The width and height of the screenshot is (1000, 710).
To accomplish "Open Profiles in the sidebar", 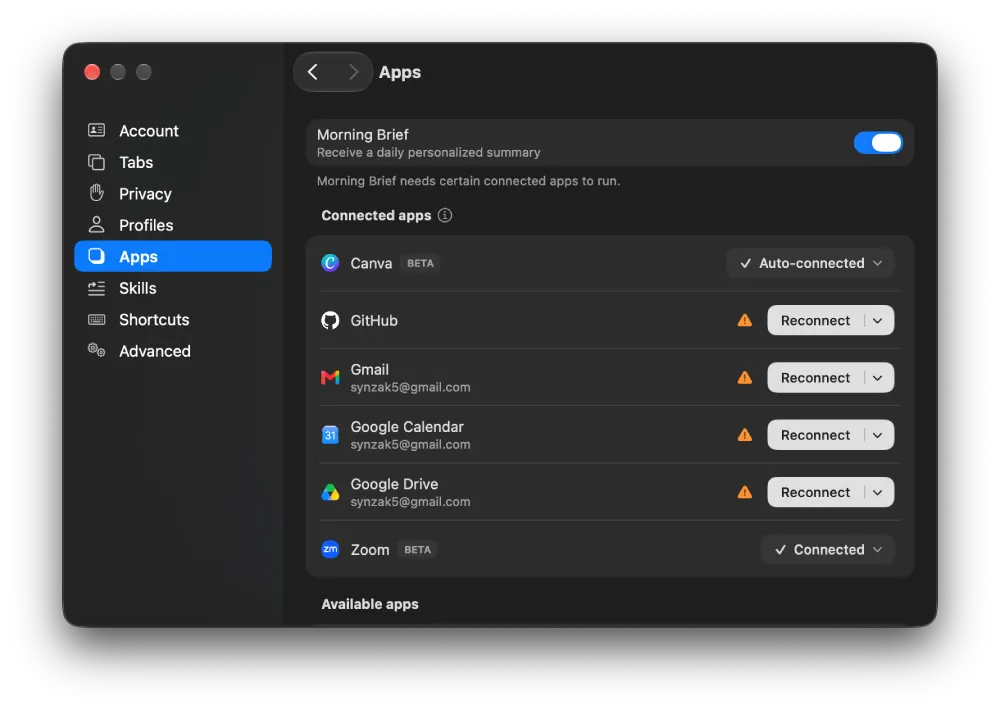I will [x=173, y=225].
